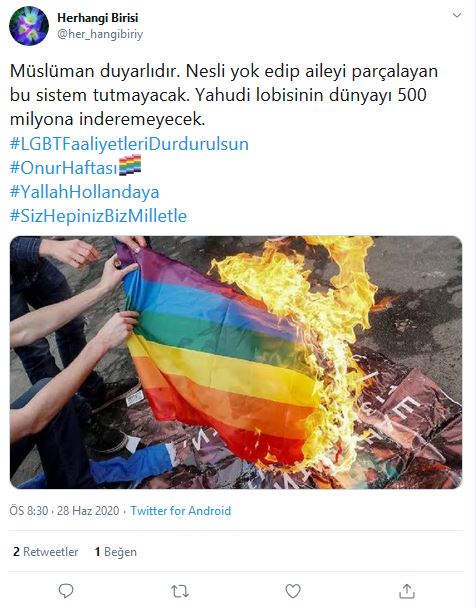Click the reply speech bubble icon
This screenshot has width=476, height=608.
click(66, 591)
